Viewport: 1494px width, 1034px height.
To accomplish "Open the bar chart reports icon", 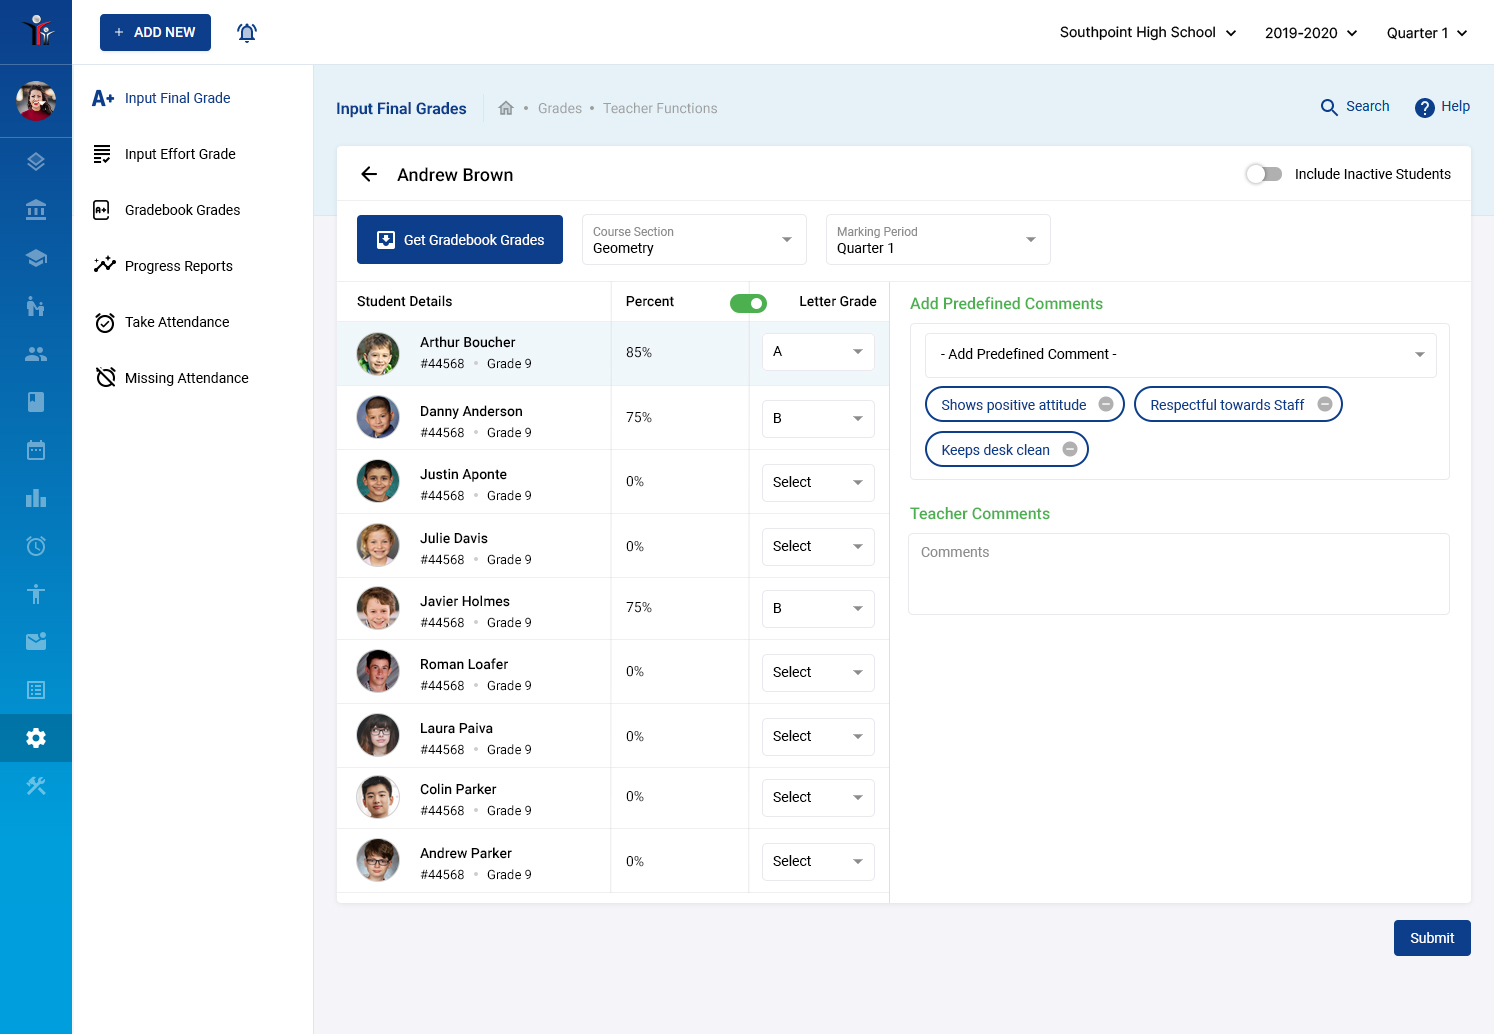I will tap(36, 498).
